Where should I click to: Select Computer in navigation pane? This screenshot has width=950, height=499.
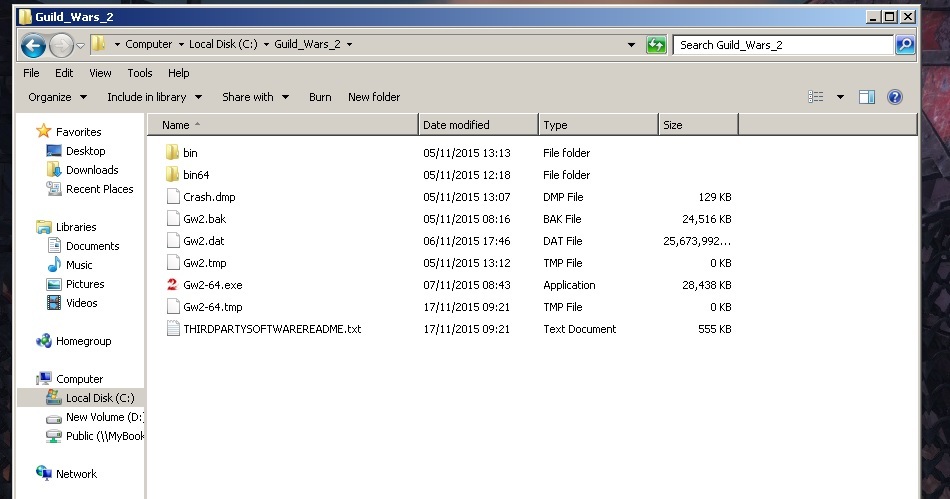tap(79, 379)
